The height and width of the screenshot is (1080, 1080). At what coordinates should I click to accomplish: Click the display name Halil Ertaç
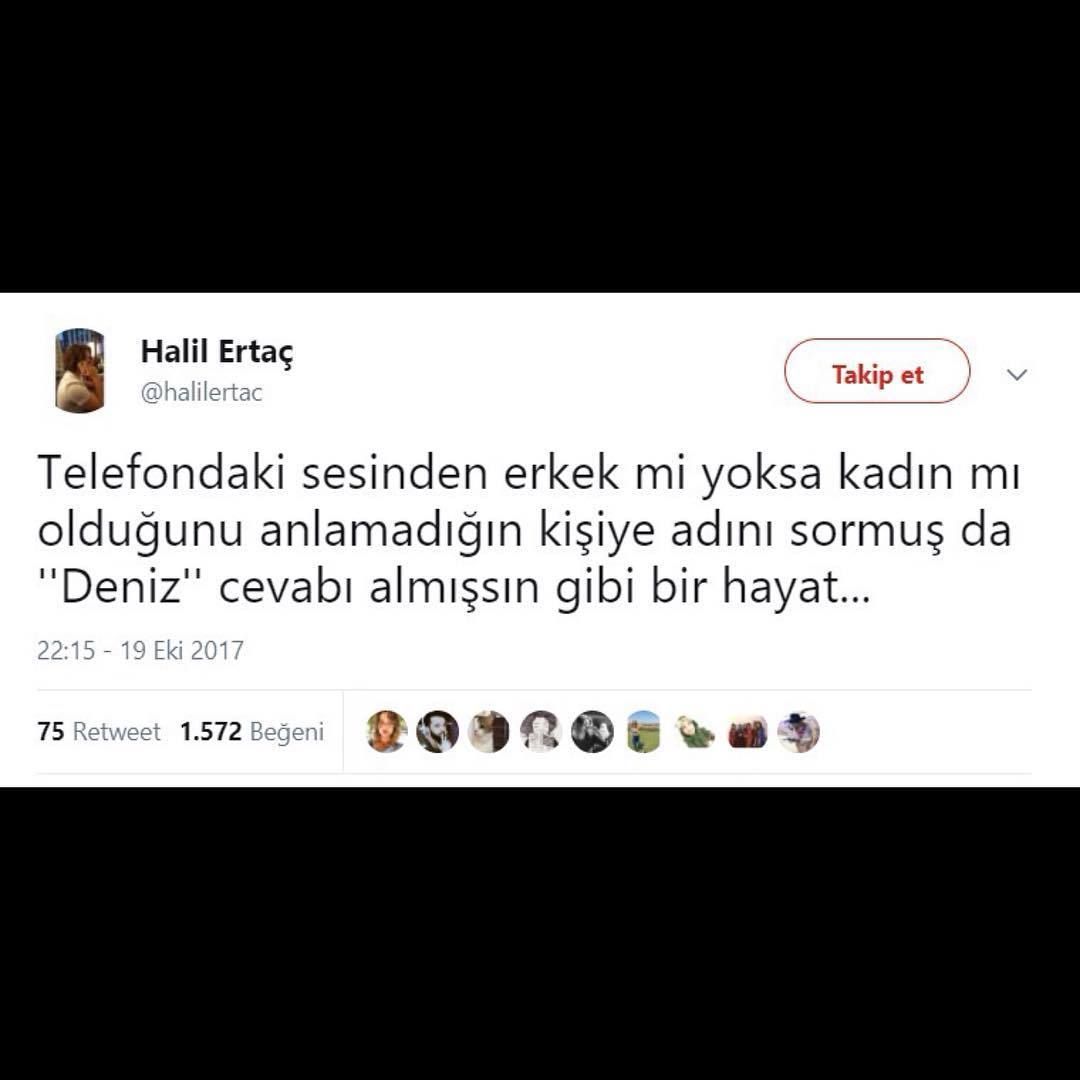tap(217, 352)
